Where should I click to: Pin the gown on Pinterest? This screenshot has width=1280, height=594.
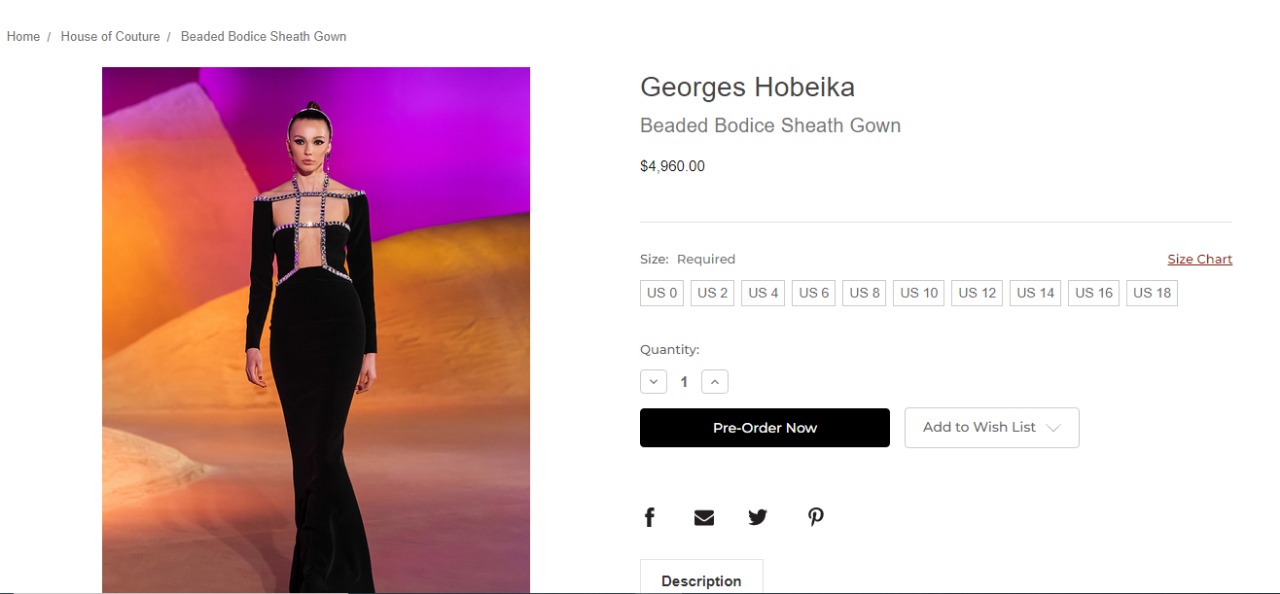click(816, 517)
